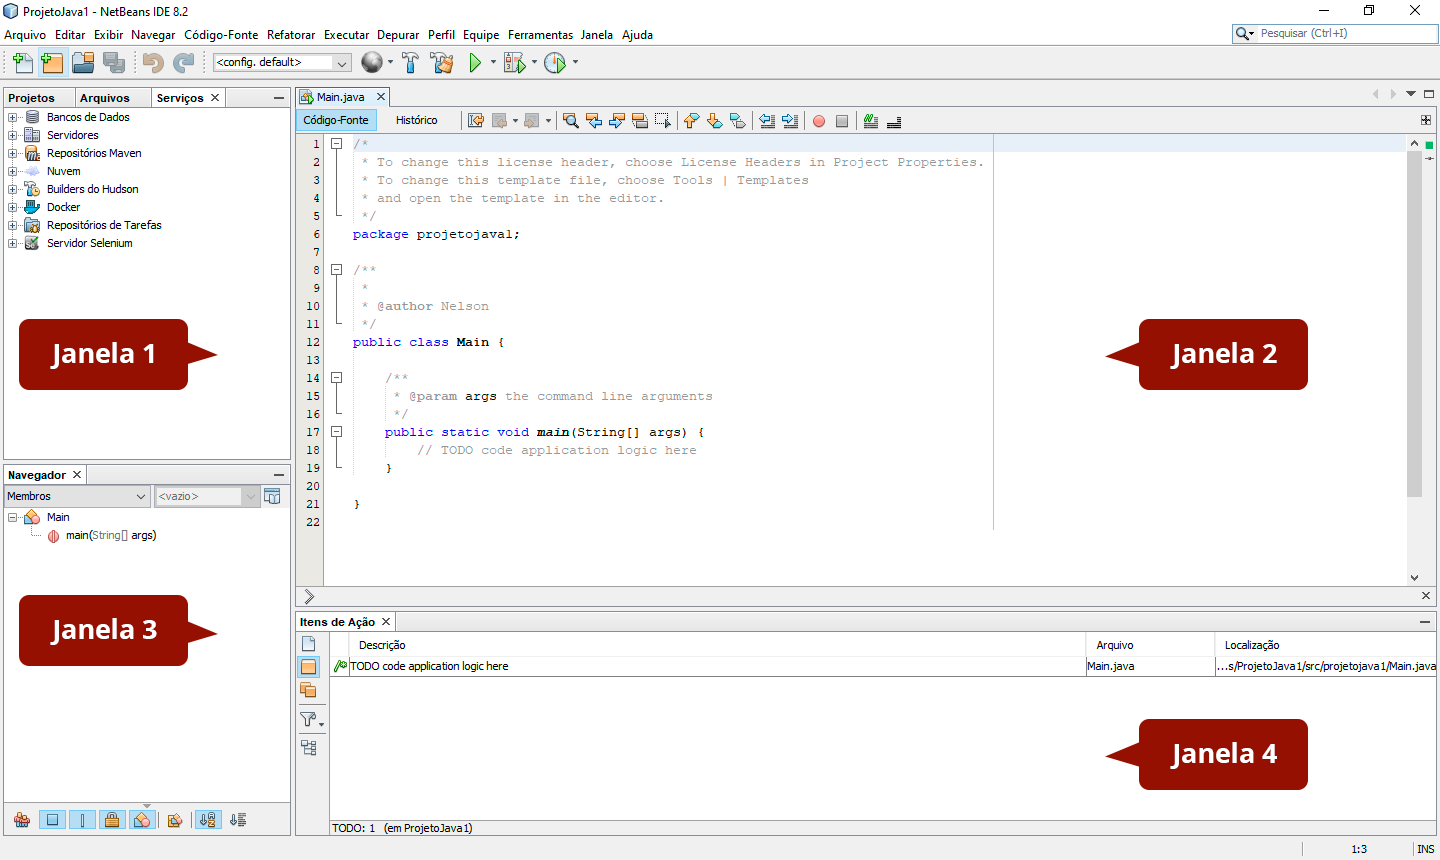
Task: Select Código-Fonte view button
Action: [336, 120]
